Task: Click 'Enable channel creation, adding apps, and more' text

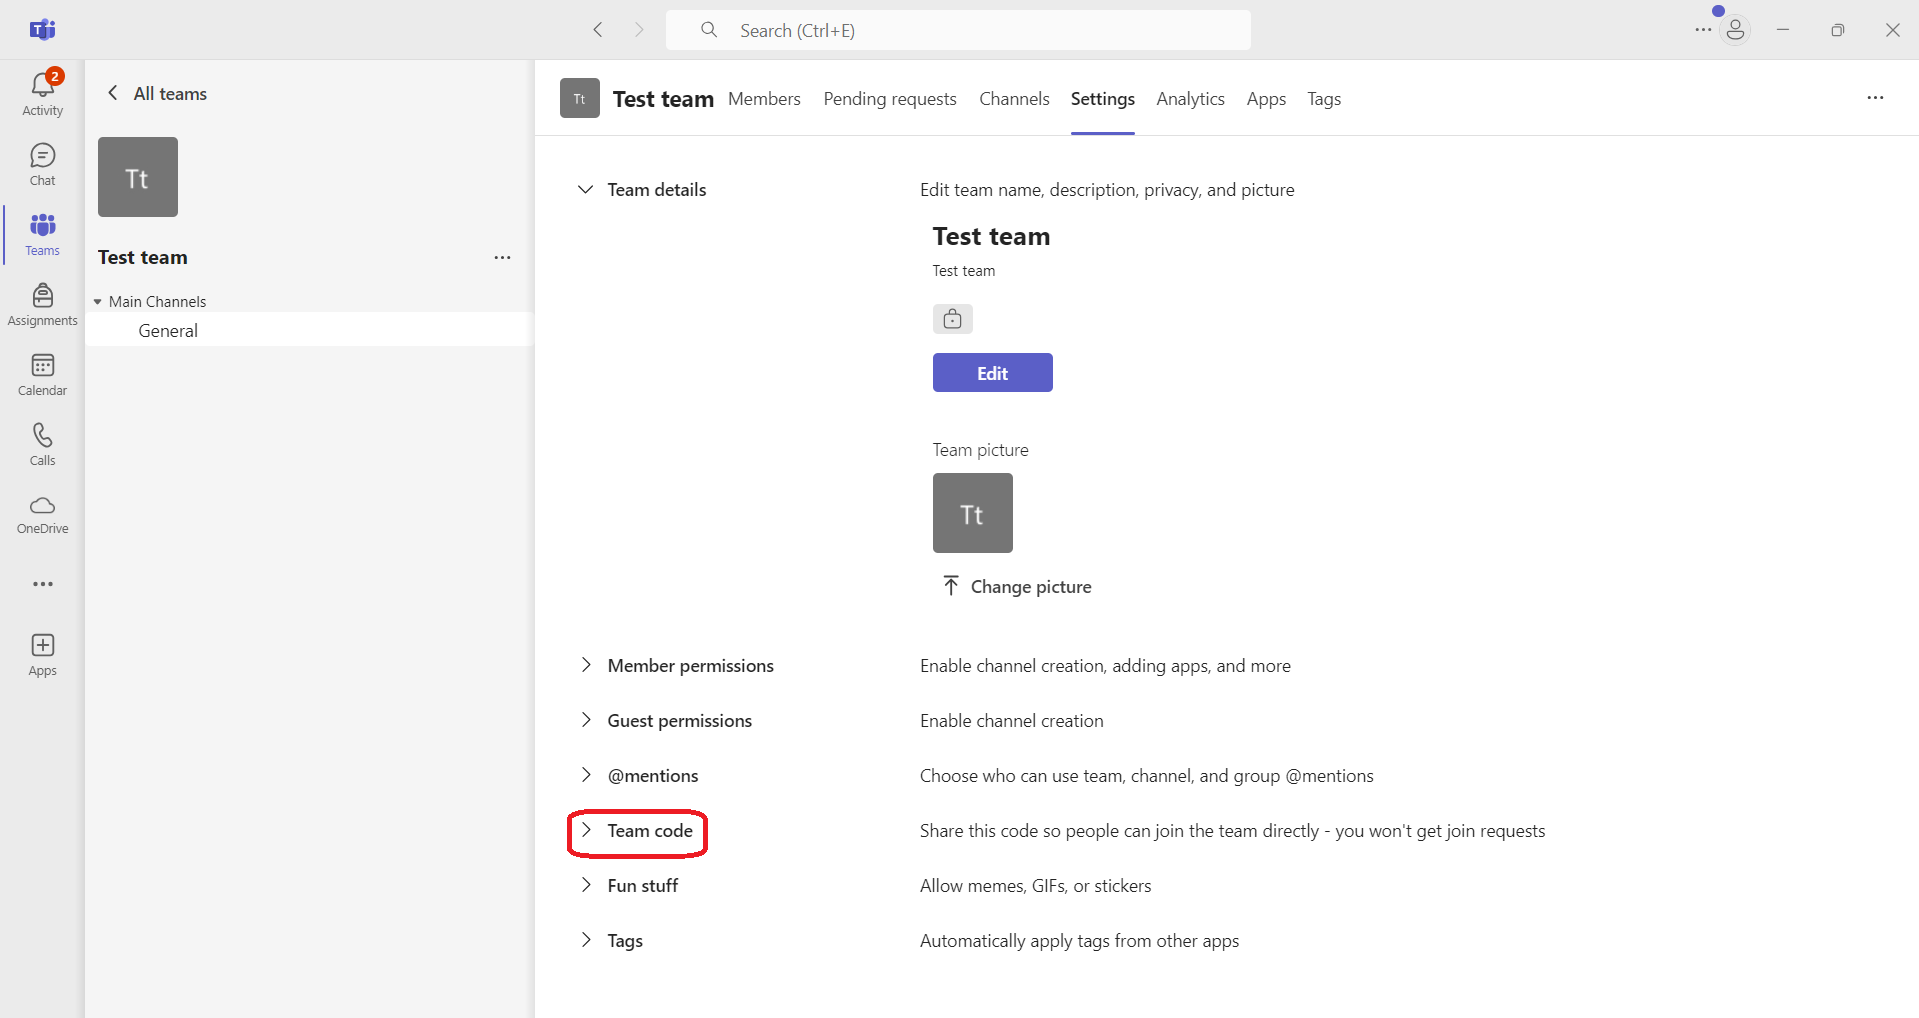Action: pyautogui.click(x=1105, y=666)
